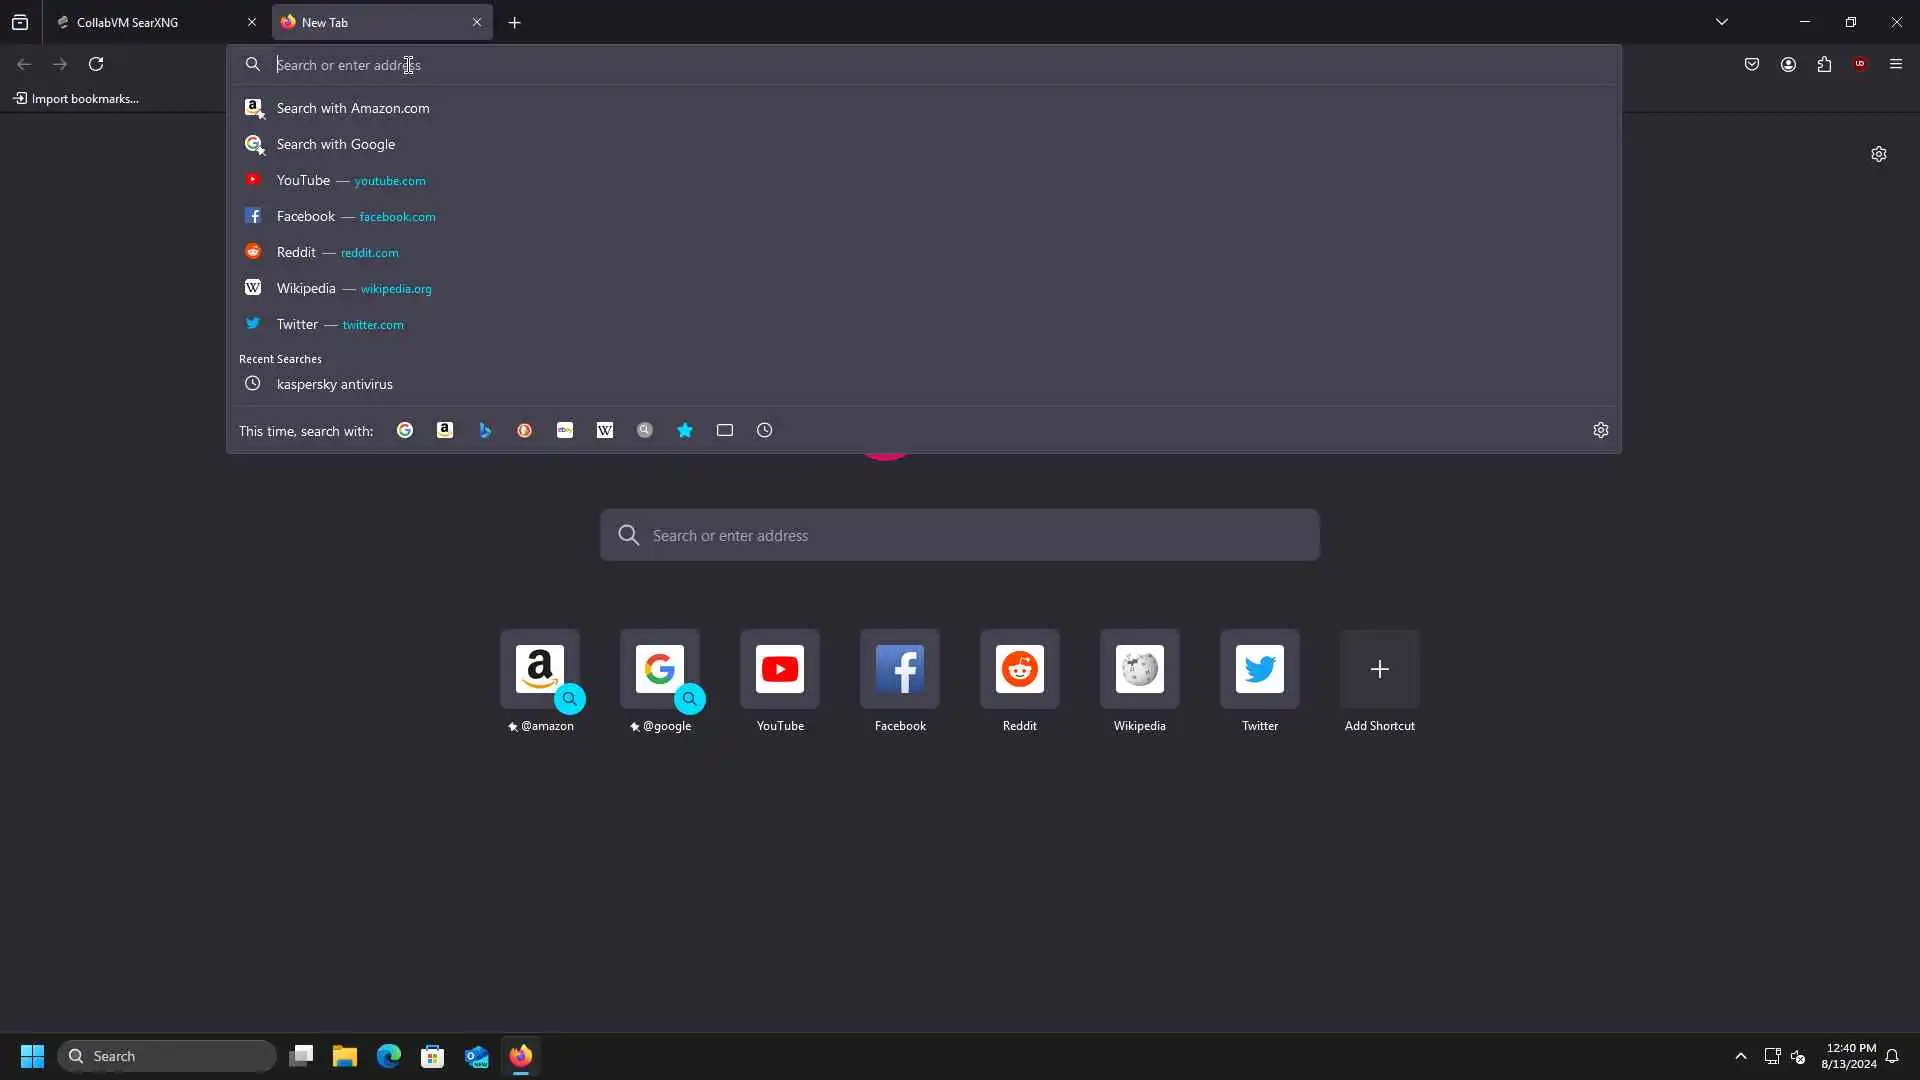Image resolution: width=1920 pixels, height=1080 pixels.
Task: Search open tabs with tabs icon
Action: click(x=725, y=430)
